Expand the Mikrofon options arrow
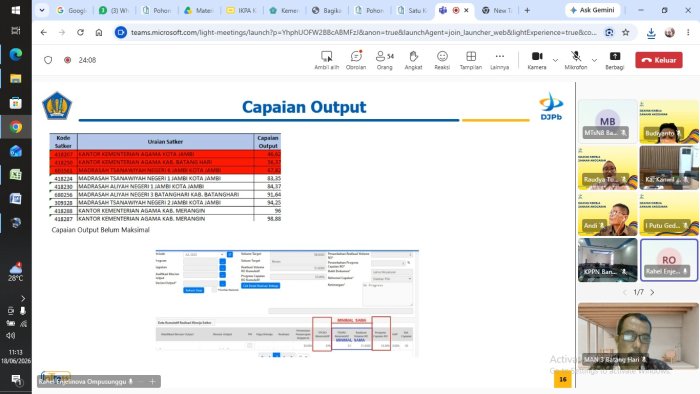Screen dimensions: 700x394 (x=594, y=60)
